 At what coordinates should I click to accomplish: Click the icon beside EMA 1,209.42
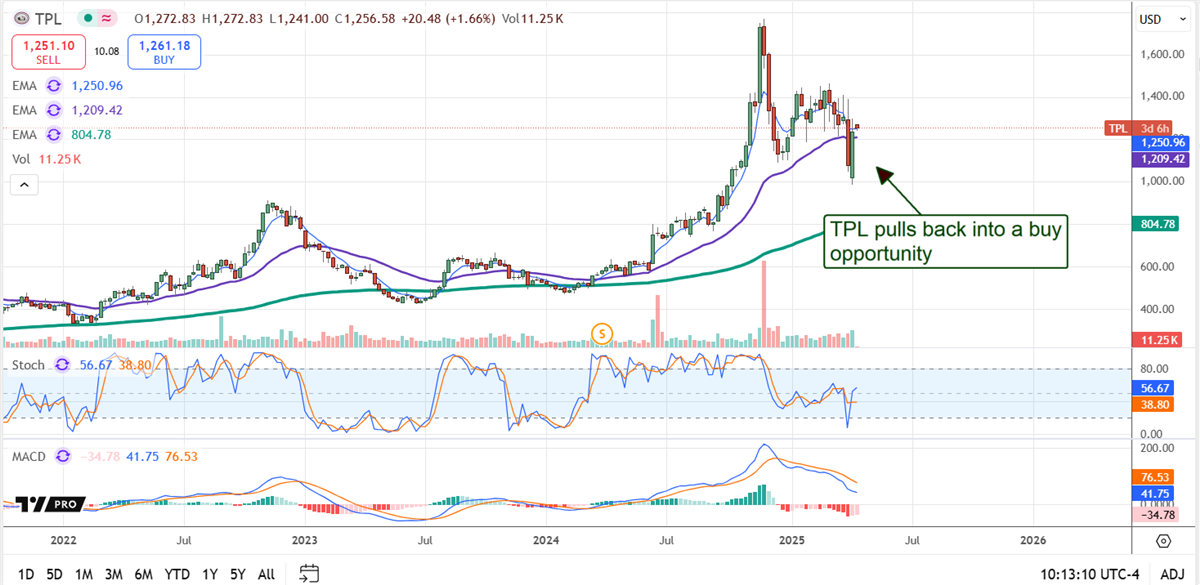click(x=53, y=110)
